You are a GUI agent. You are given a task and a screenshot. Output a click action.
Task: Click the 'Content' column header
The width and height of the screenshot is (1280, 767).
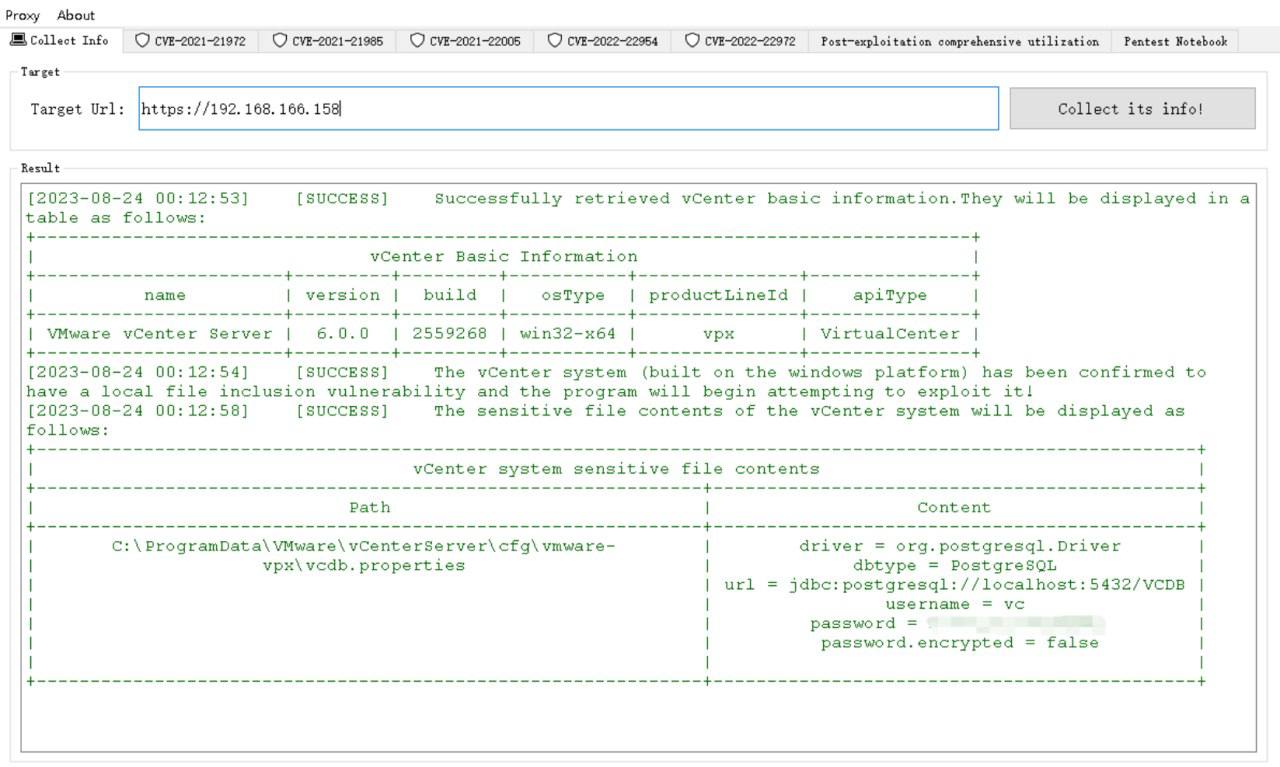(x=954, y=507)
